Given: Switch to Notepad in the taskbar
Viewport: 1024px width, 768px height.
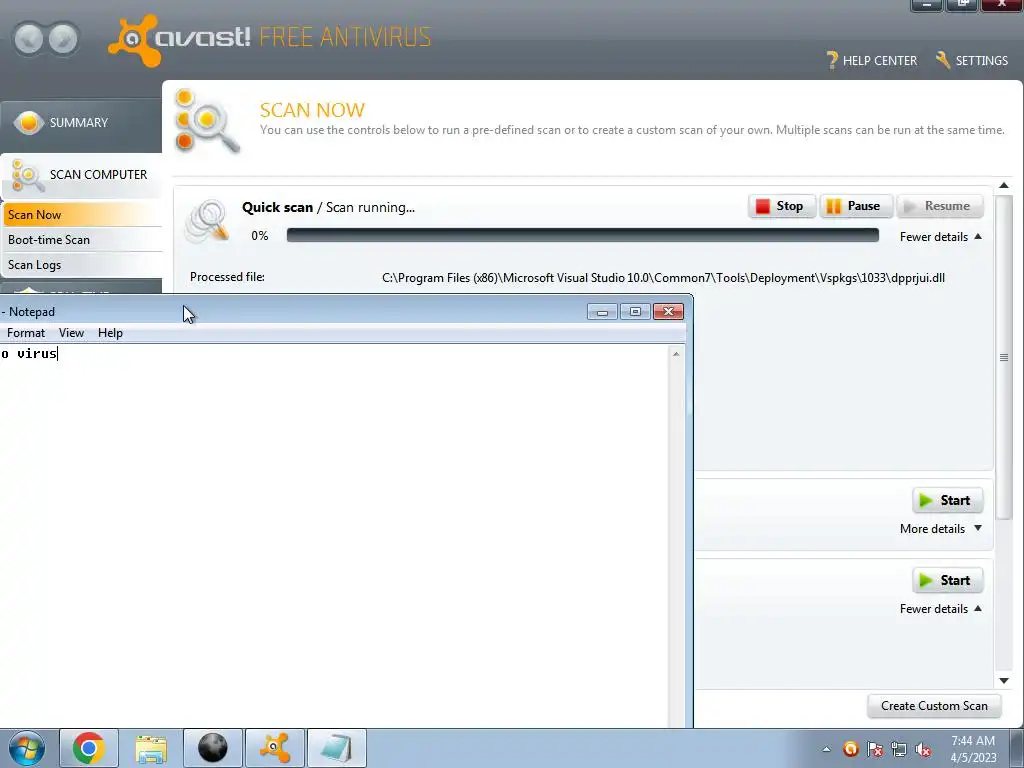Looking at the screenshot, I should click(337, 748).
